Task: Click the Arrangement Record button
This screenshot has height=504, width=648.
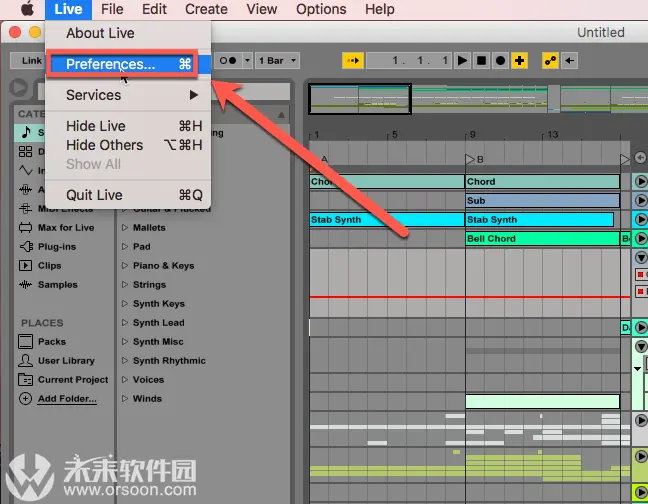Action: (x=500, y=61)
